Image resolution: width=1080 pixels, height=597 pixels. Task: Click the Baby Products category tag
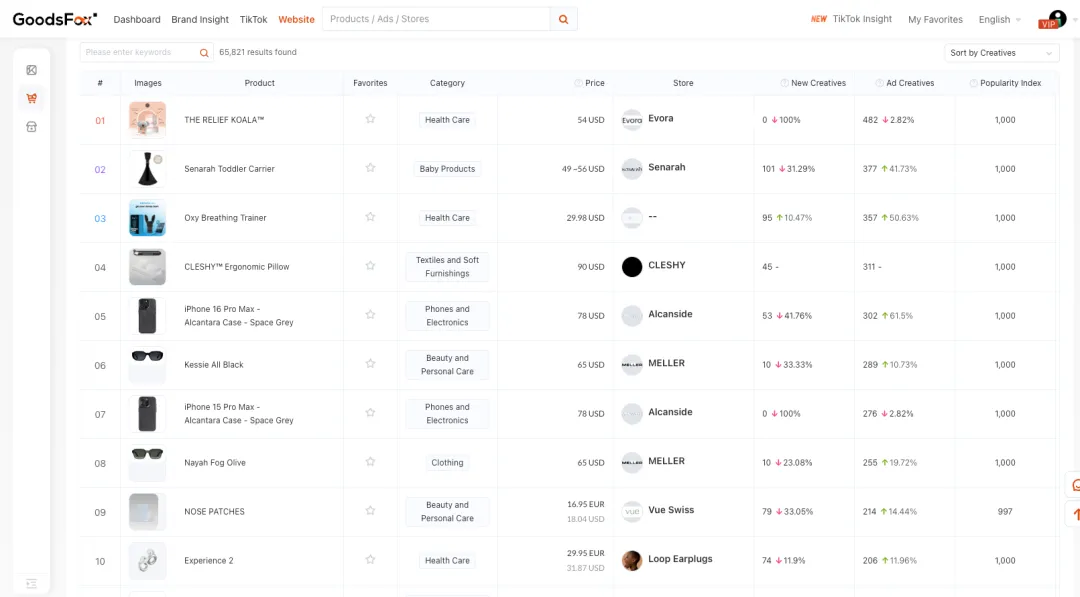[x=447, y=169]
